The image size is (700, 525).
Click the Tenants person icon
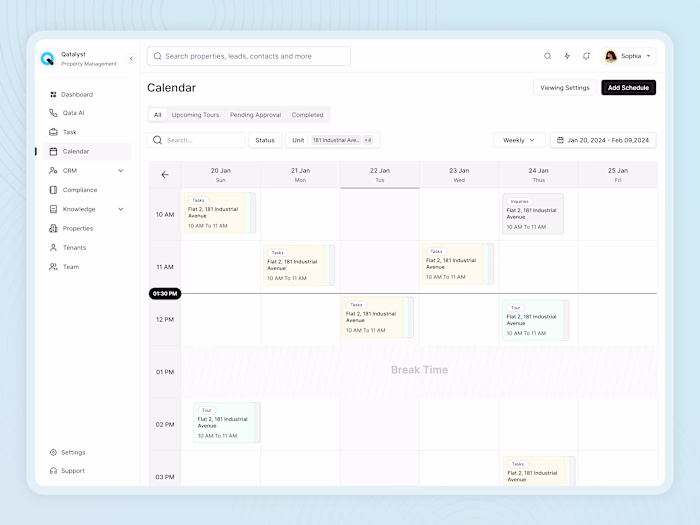coord(53,247)
